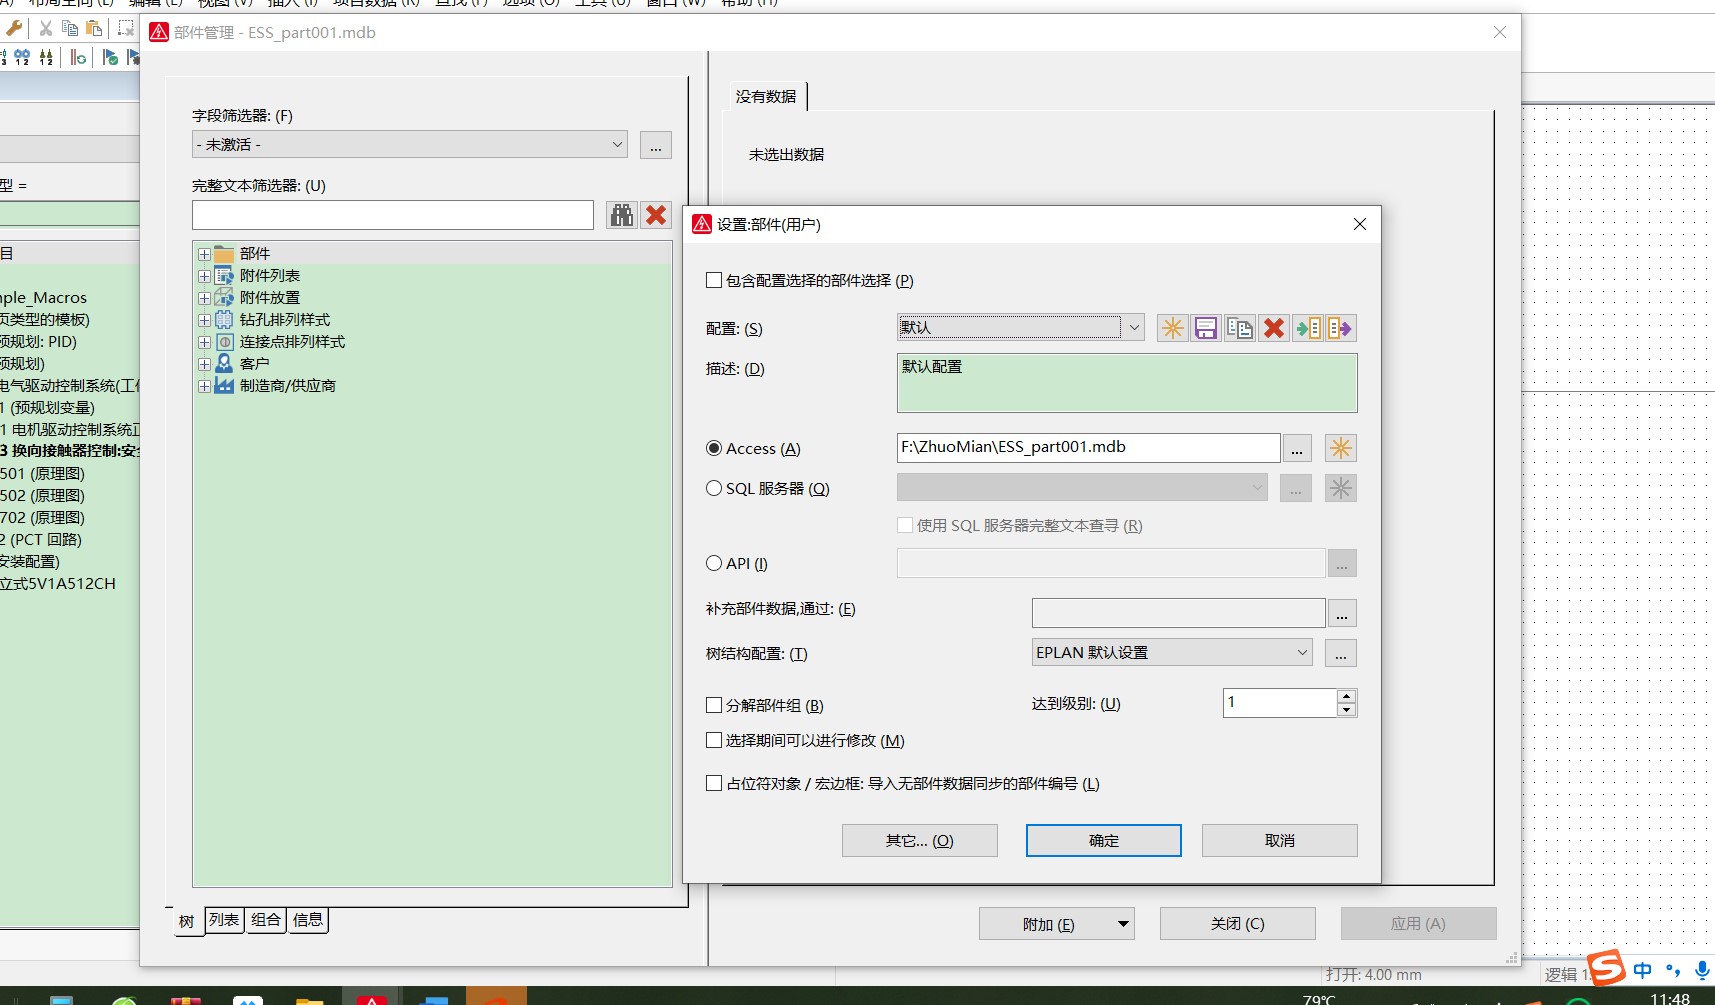The width and height of the screenshot is (1715, 1005).
Task: Click the 确定 button
Action: pos(1103,840)
